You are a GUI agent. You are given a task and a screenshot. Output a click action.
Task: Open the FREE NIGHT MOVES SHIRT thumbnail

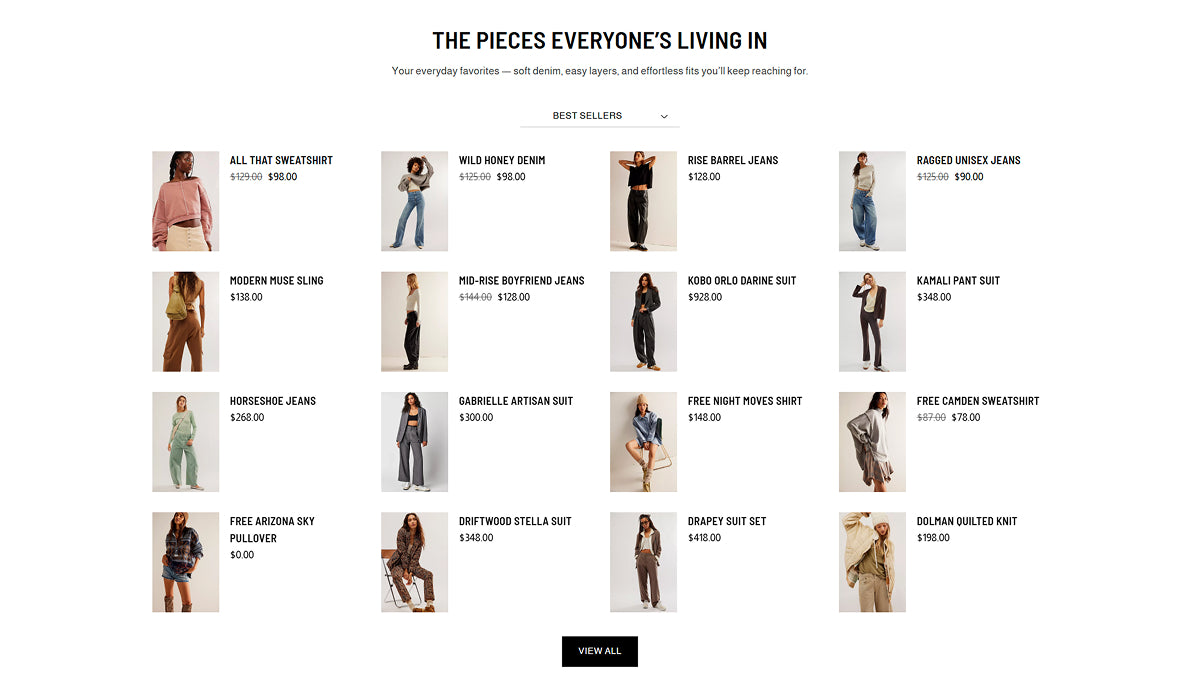click(x=643, y=442)
